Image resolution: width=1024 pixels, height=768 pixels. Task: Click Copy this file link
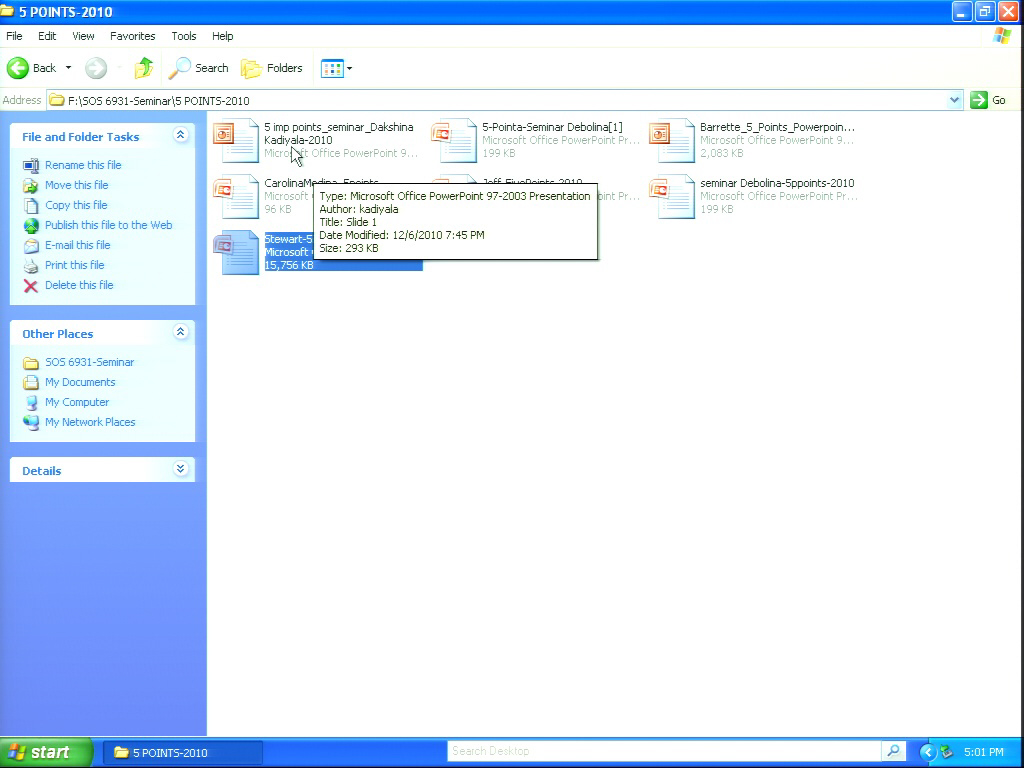point(76,205)
